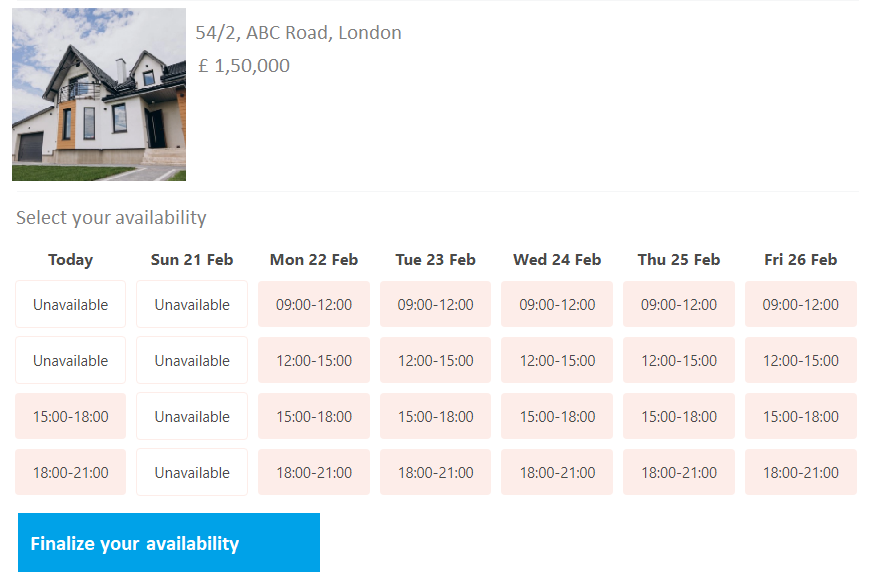Image resolution: width=873 pixels, height=585 pixels.
Task: Toggle Thu 25 Feb 09:00-12:00 slot
Action: (x=679, y=304)
